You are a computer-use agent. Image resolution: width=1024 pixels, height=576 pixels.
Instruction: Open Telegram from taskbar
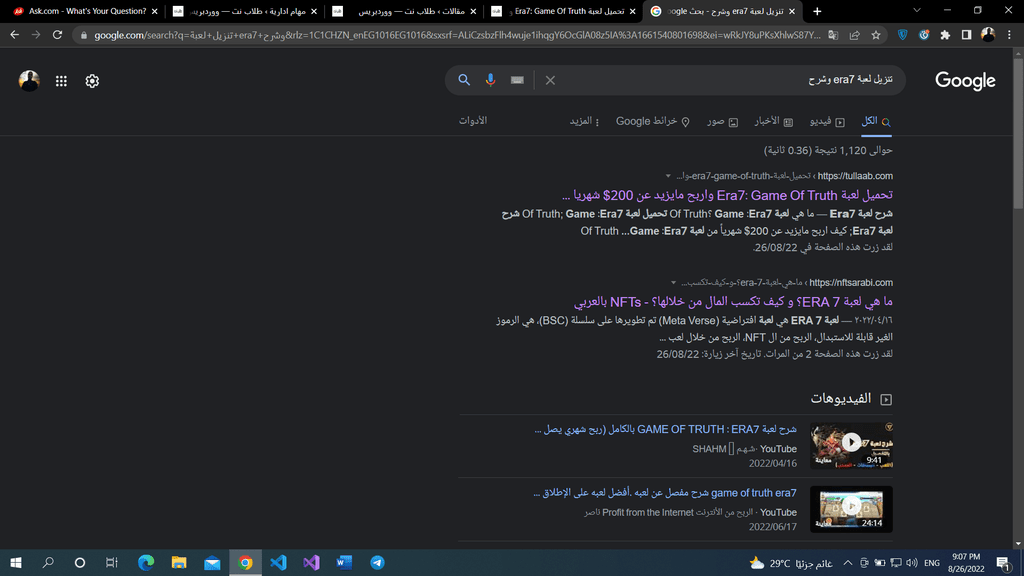[x=377, y=562]
